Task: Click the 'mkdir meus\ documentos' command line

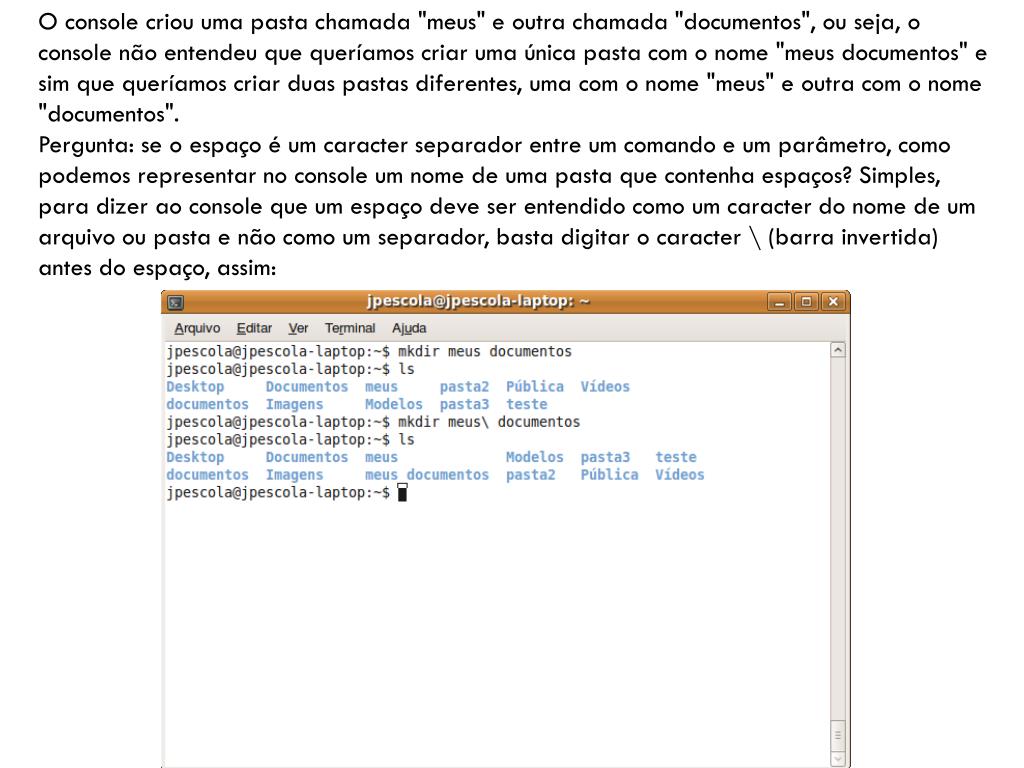Action: click(x=373, y=422)
